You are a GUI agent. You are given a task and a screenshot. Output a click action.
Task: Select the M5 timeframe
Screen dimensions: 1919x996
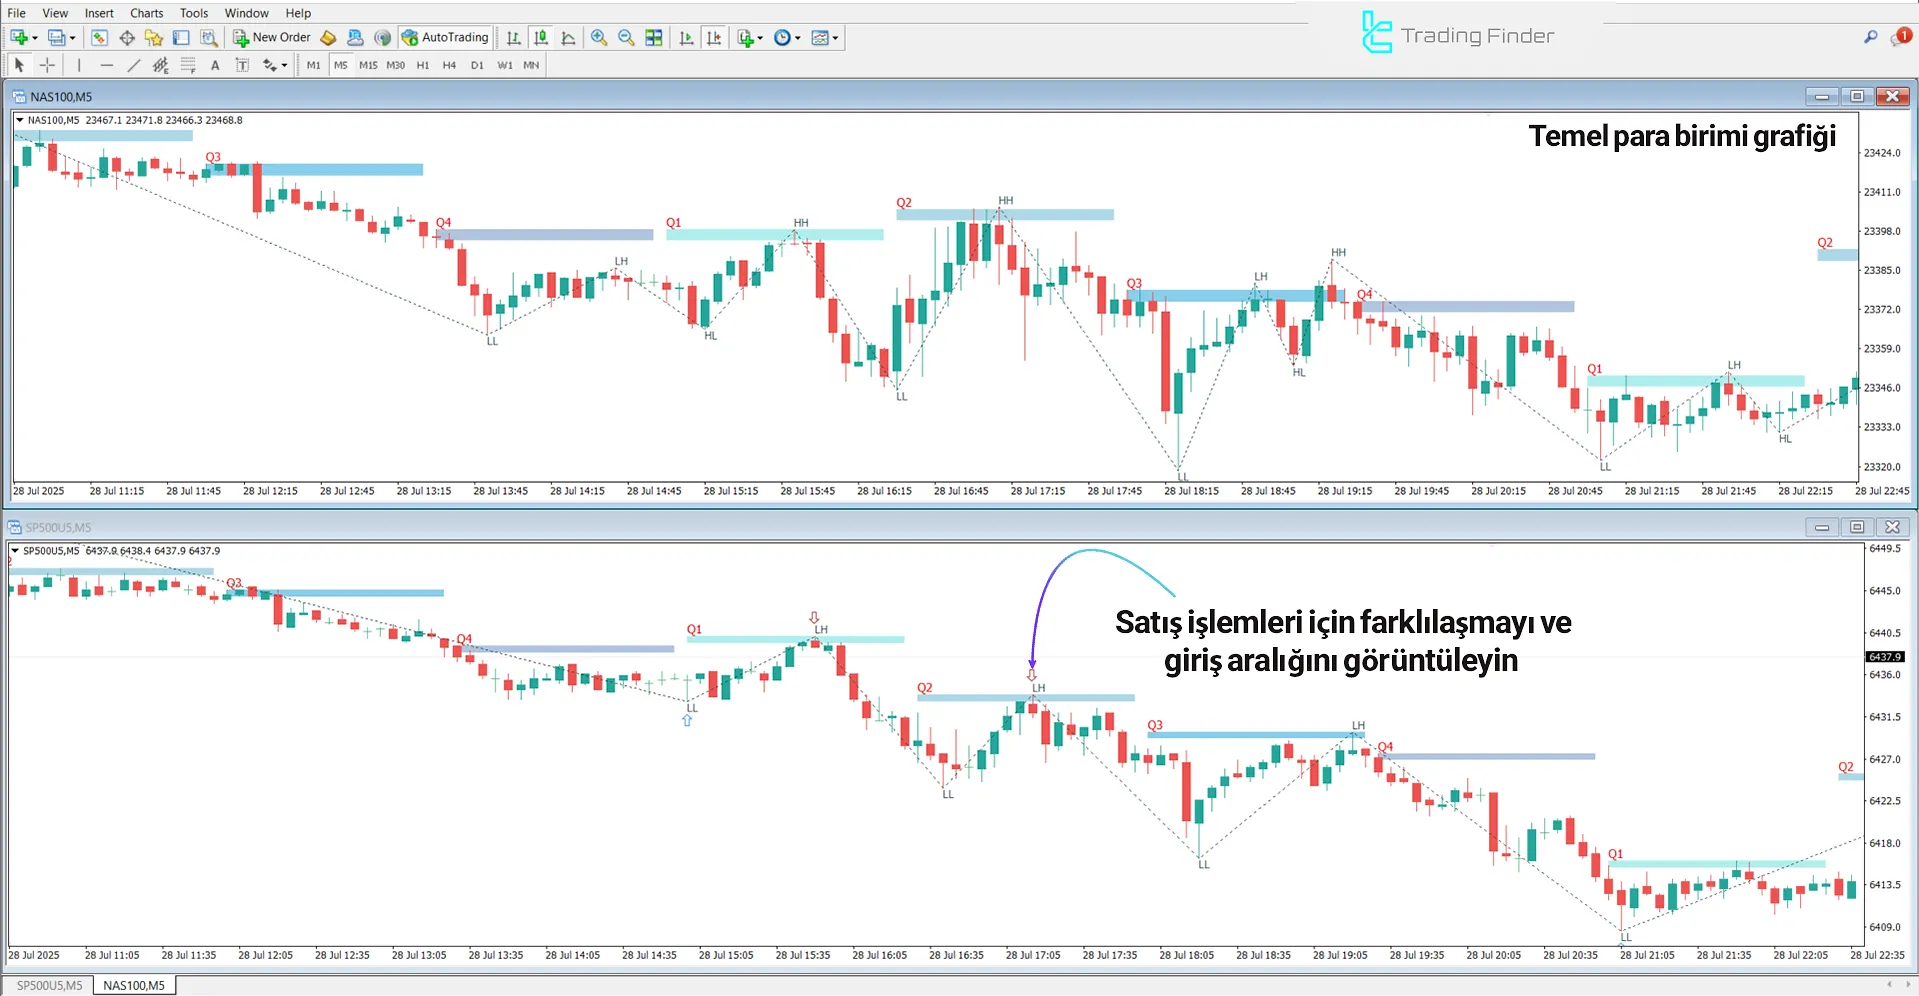point(341,65)
